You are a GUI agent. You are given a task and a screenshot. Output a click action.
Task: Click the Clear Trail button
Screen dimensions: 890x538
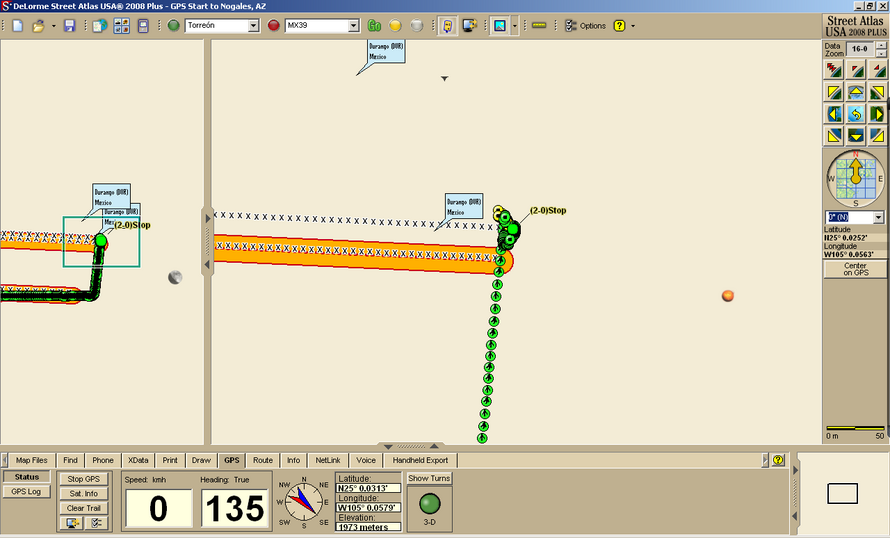pyautogui.click(x=84, y=508)
